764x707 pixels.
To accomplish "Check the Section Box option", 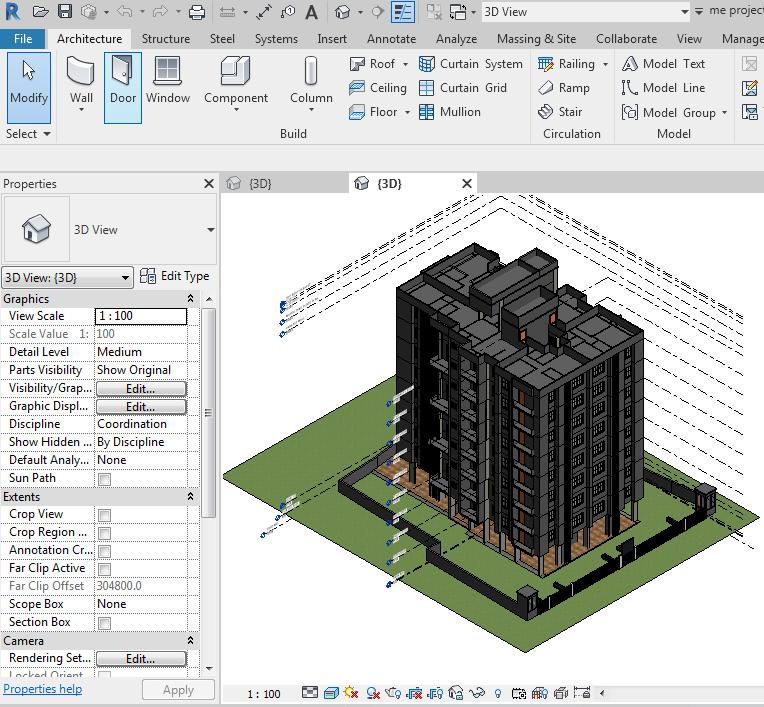I will 104,623.
